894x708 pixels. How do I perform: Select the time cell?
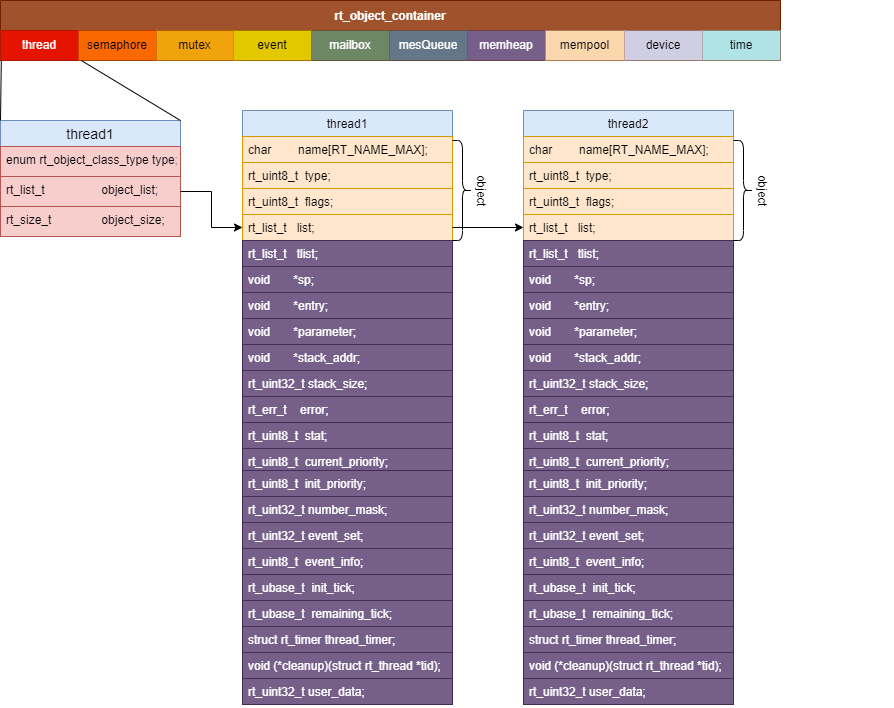pyautogui.click(x=741, y=45)
